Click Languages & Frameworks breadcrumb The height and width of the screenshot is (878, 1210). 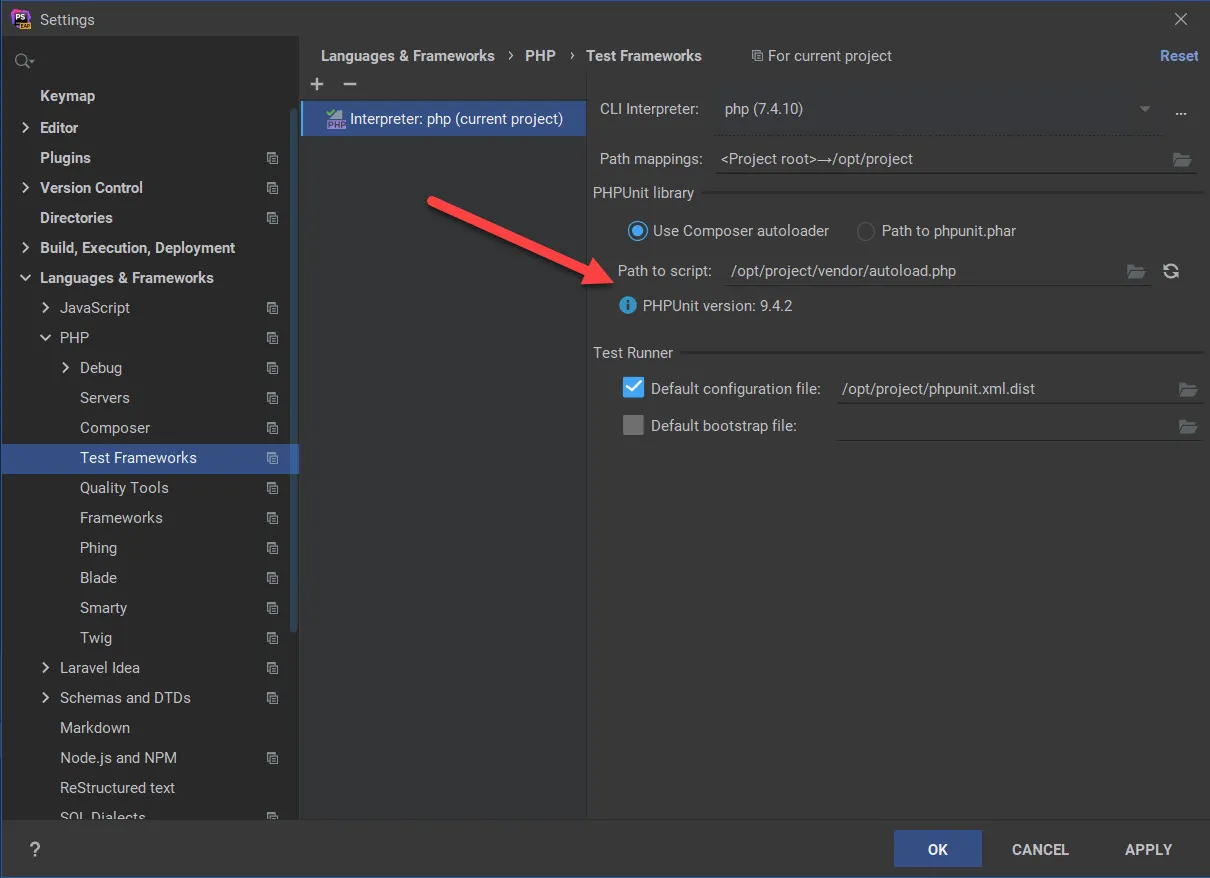[x=408, y=56]
